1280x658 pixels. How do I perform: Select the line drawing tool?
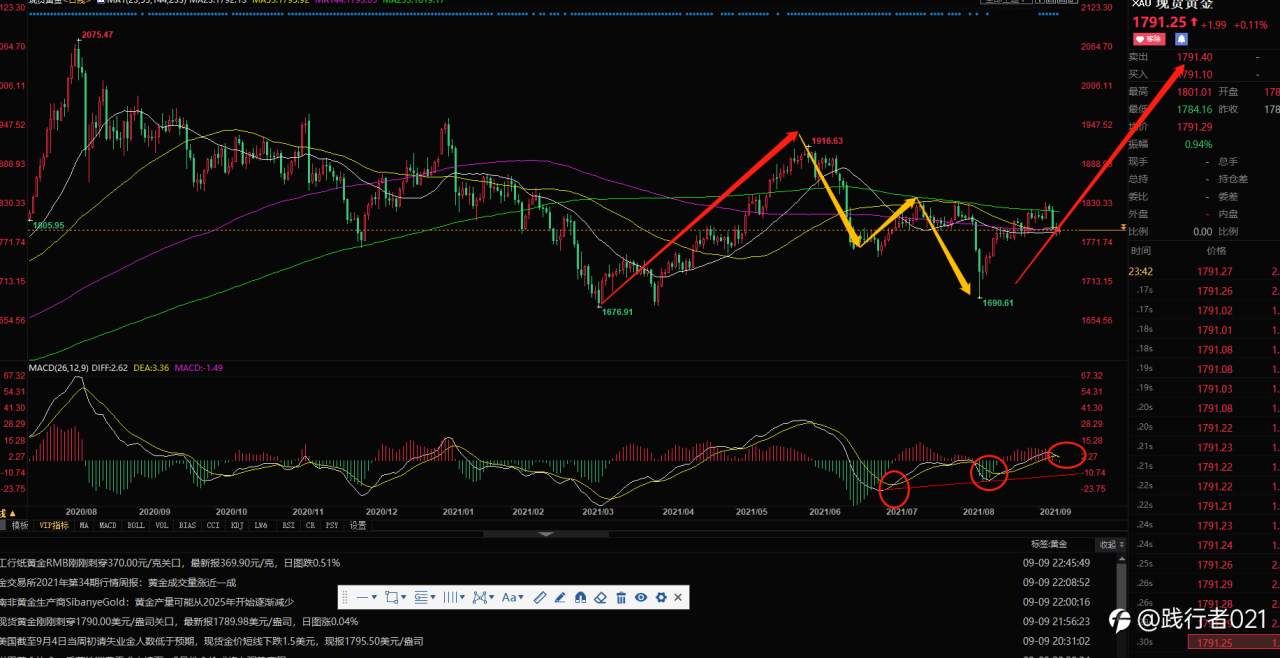[362, 597]
